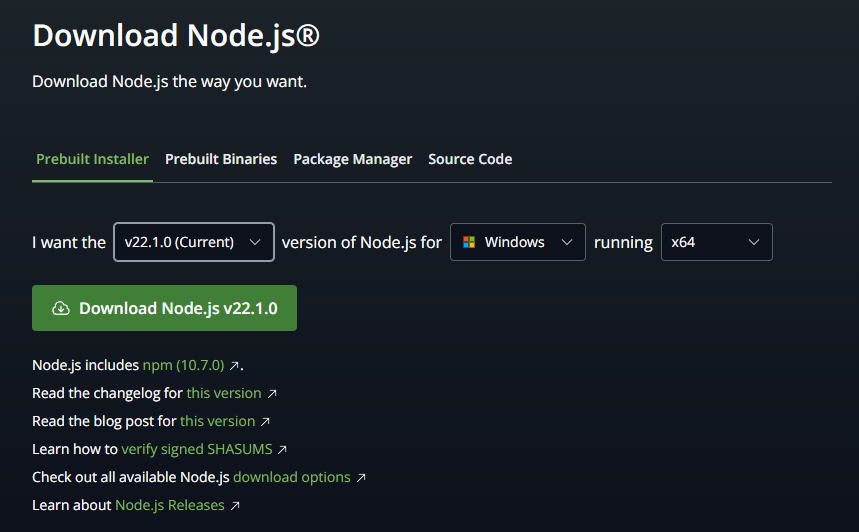Switch to the Prebuilt Binaries tab
This screenshot has width=859, height=532.
point(221,159)
